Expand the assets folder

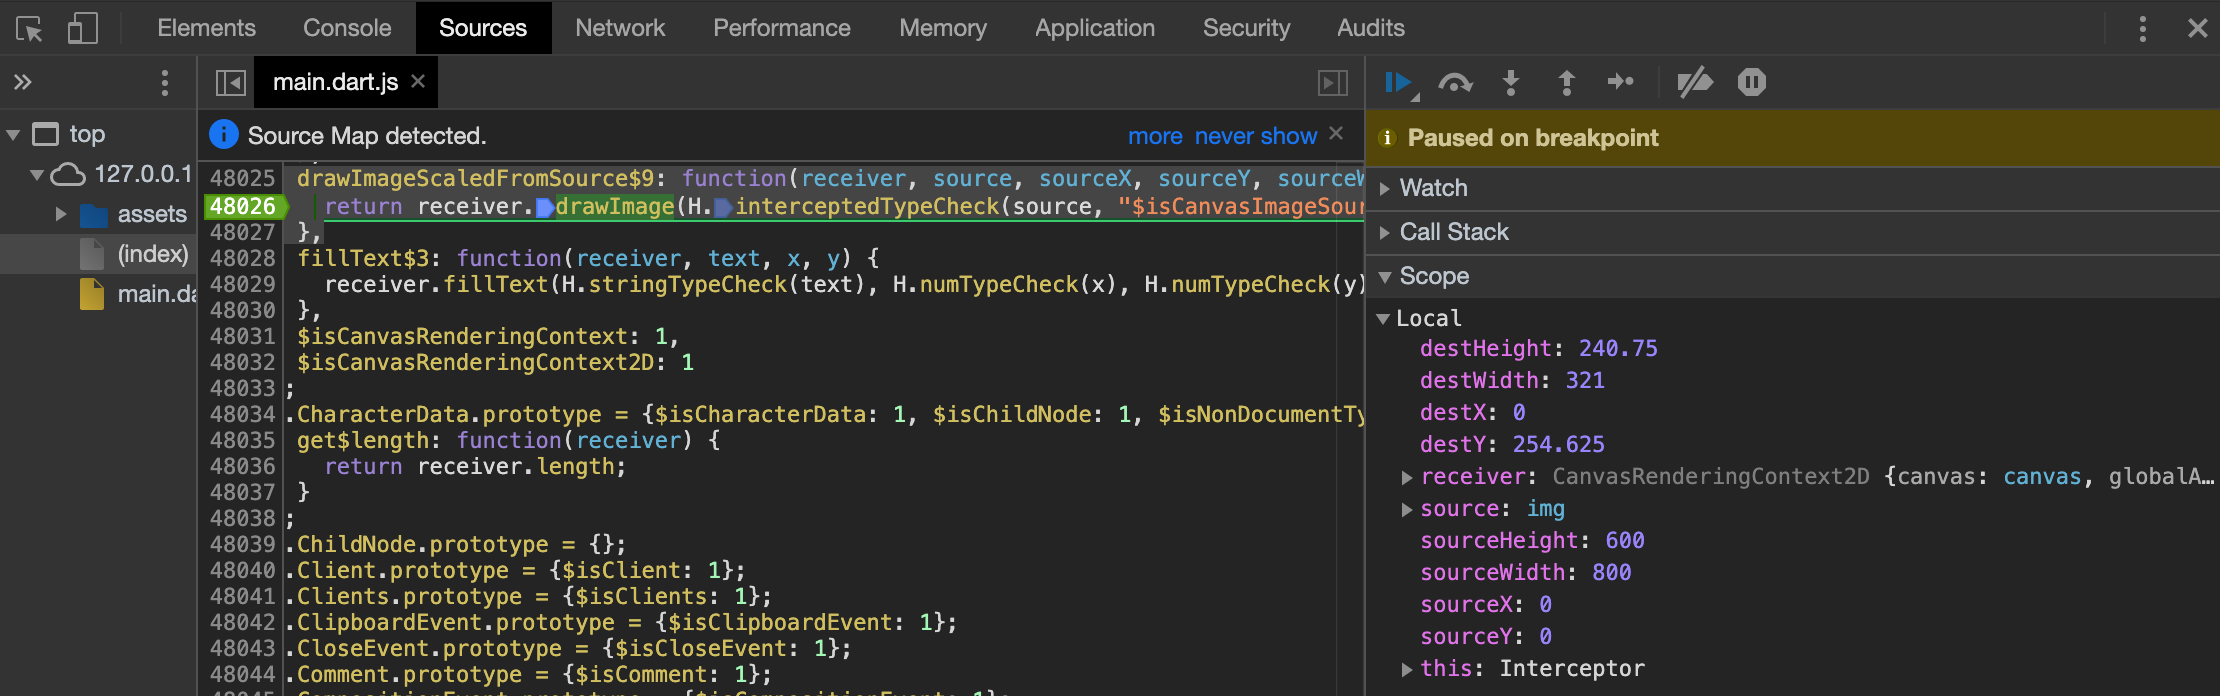click(x=61, y=214)
